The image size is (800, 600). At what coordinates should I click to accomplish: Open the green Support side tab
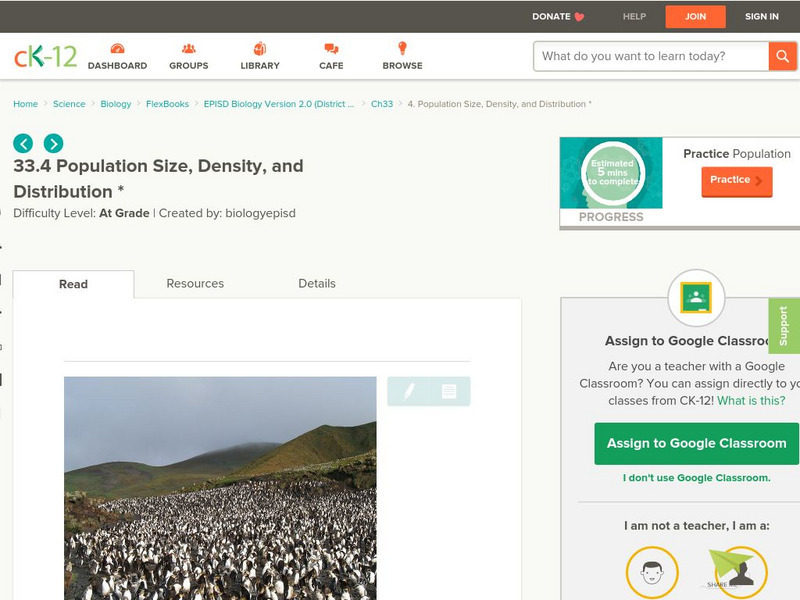(x=784, y=326)
